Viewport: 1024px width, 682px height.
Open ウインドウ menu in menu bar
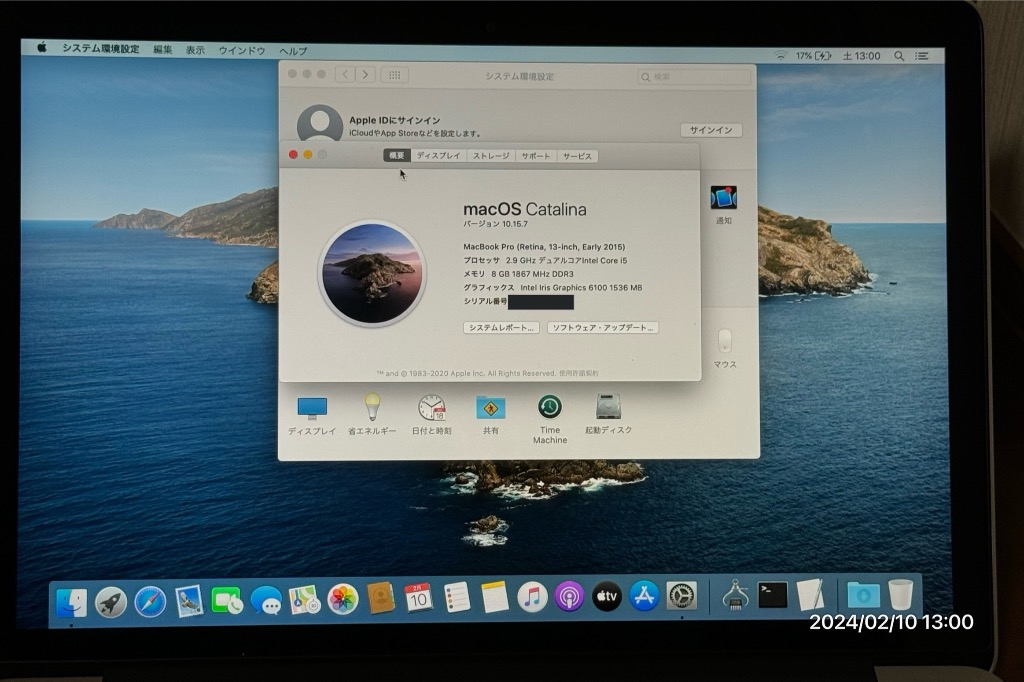(x=242, y=50)
